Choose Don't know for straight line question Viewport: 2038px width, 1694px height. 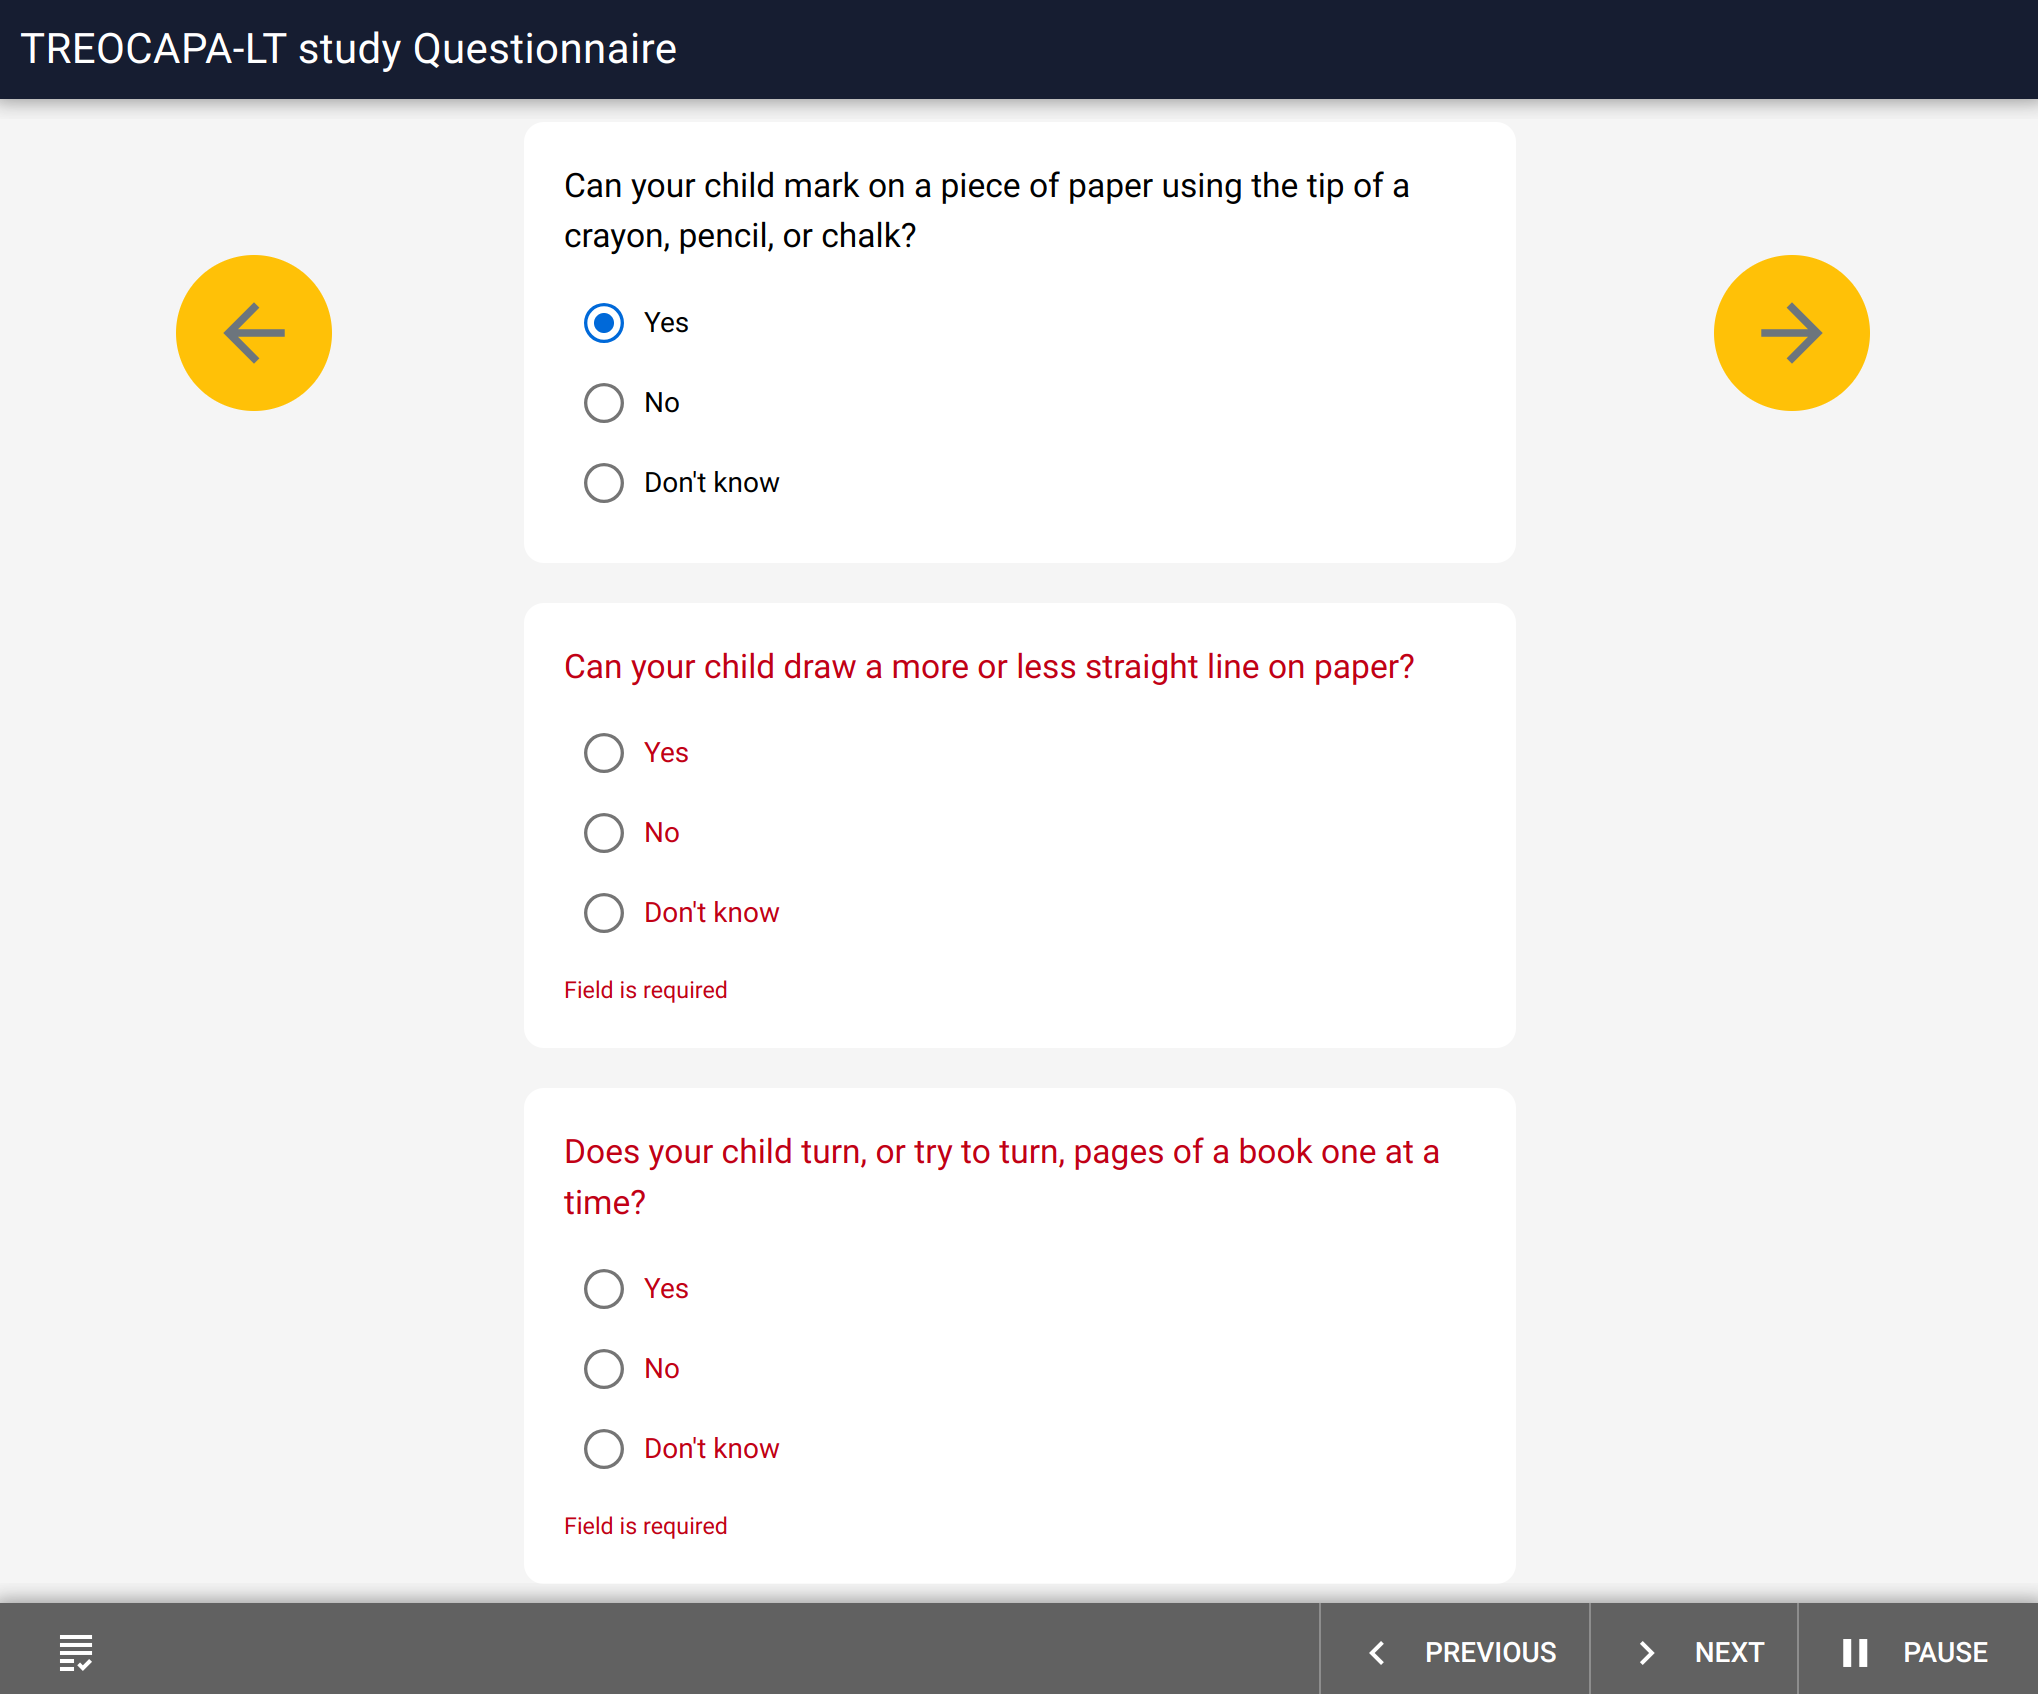(x=604, y=913)
